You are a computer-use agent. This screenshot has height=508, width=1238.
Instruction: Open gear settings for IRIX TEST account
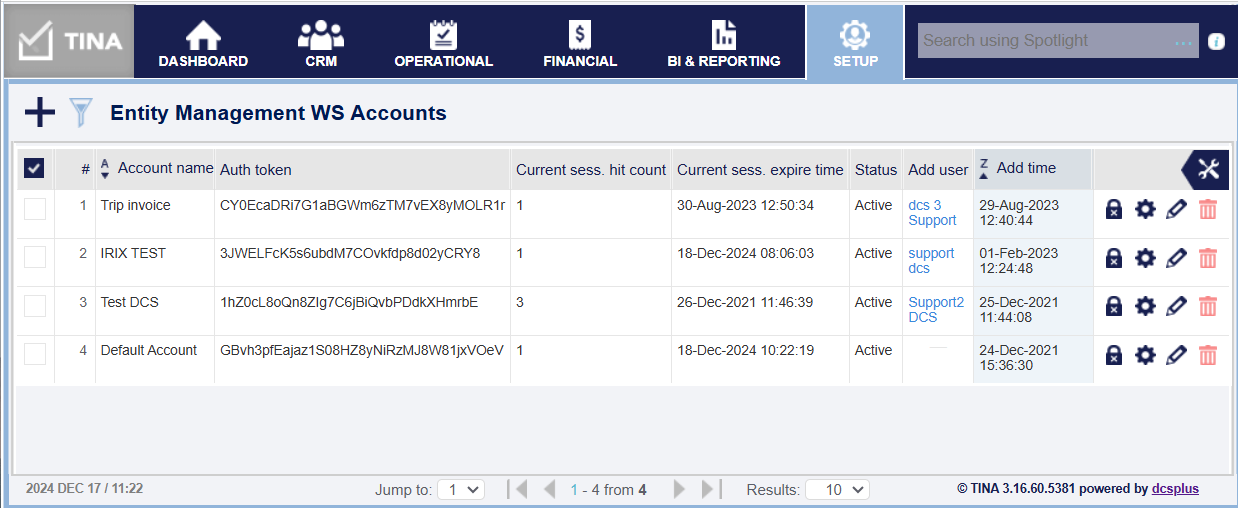point(1145,258)
